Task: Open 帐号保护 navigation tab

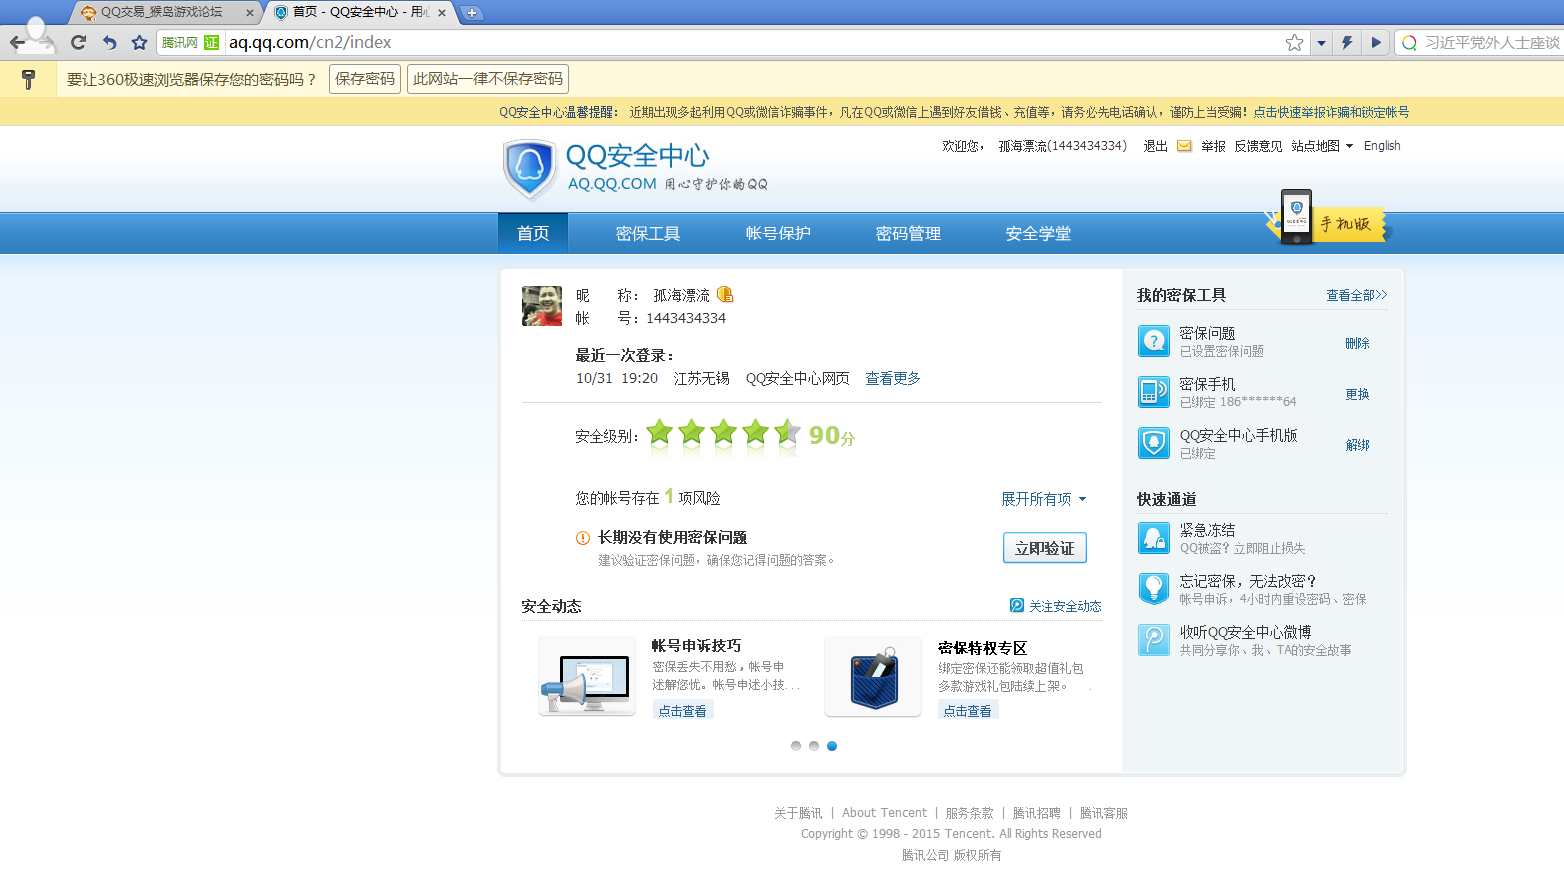Action: click(778, 233)
